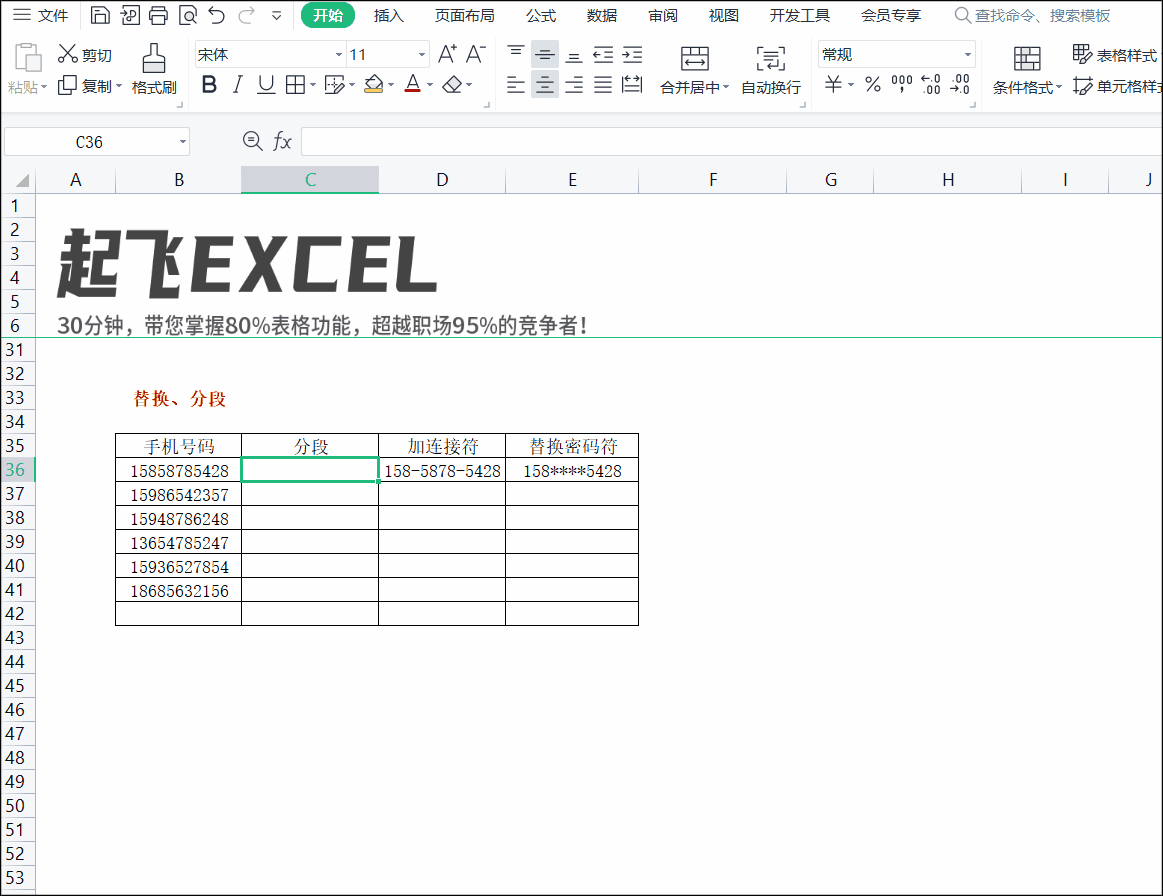Switch to the 页面布局 tab

tap(464, 16)
